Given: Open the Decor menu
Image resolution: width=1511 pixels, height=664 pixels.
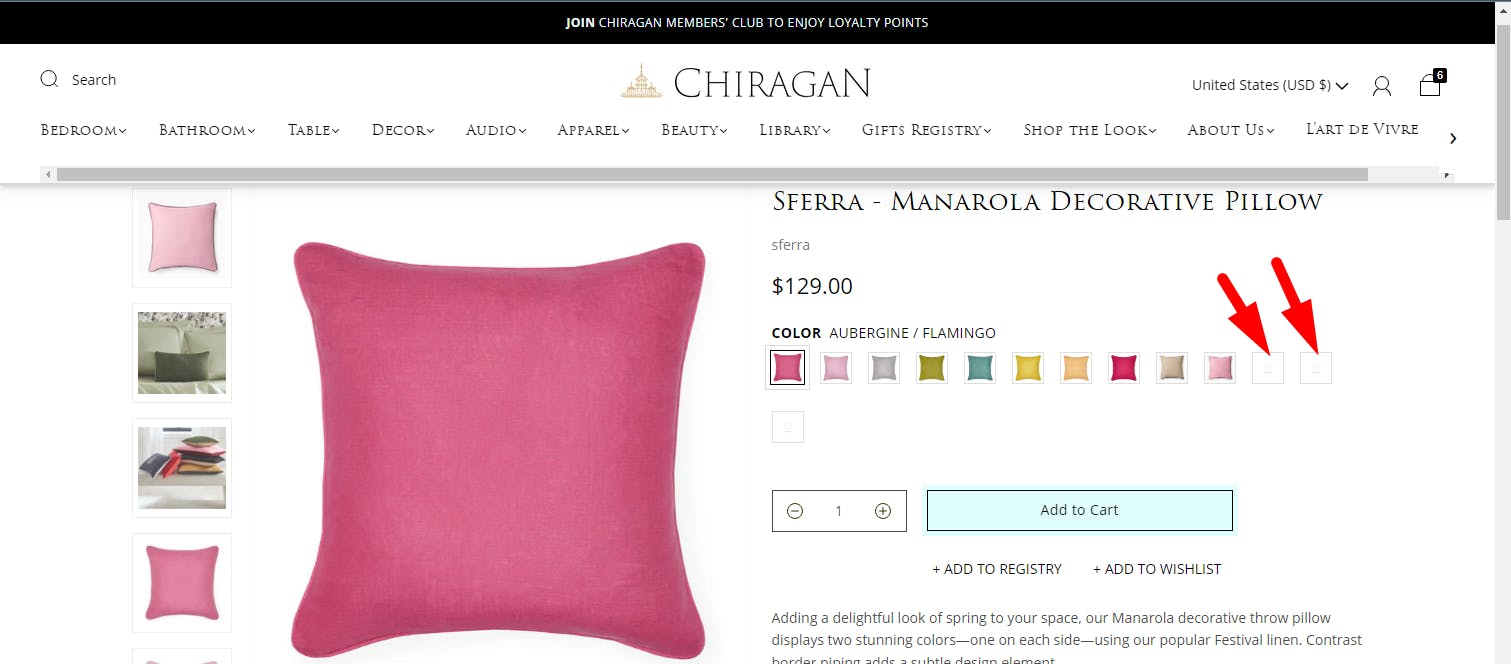Looking at the screenshot, I should coord(403,130).
